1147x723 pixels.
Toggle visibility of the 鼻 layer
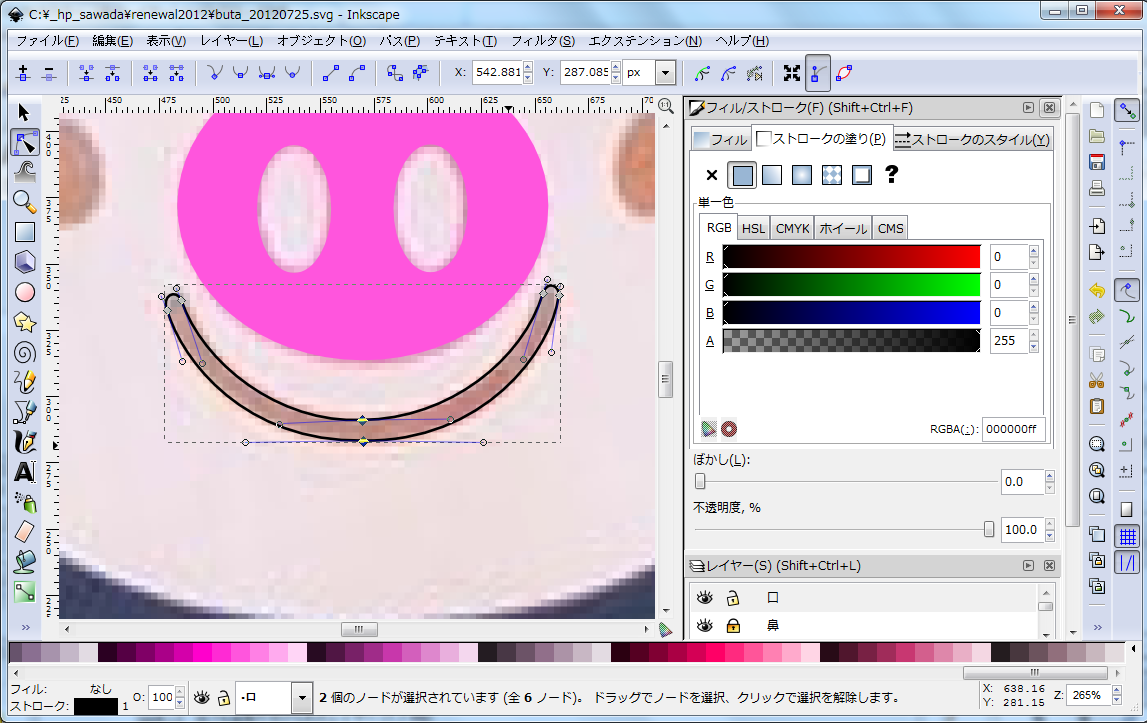[x=704, y=626]
